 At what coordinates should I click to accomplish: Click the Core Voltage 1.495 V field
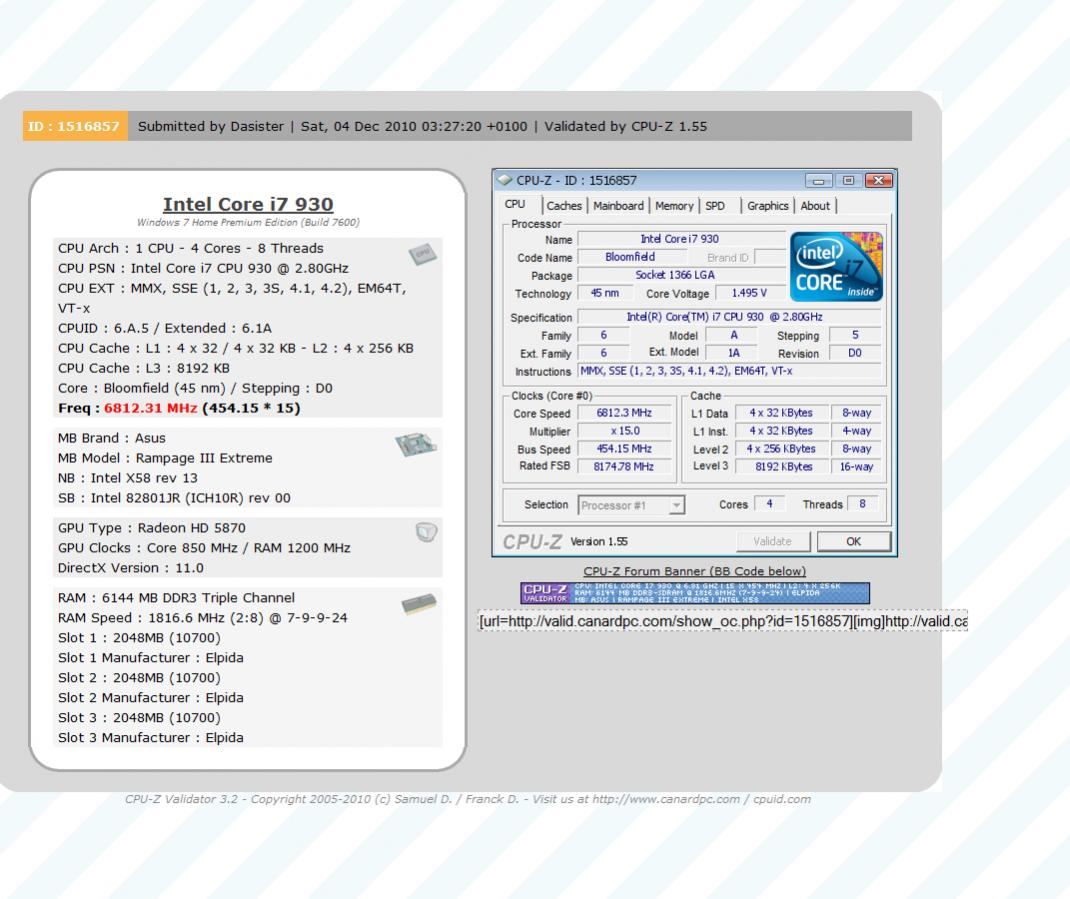pyautogui.click(x=749, y=293)
